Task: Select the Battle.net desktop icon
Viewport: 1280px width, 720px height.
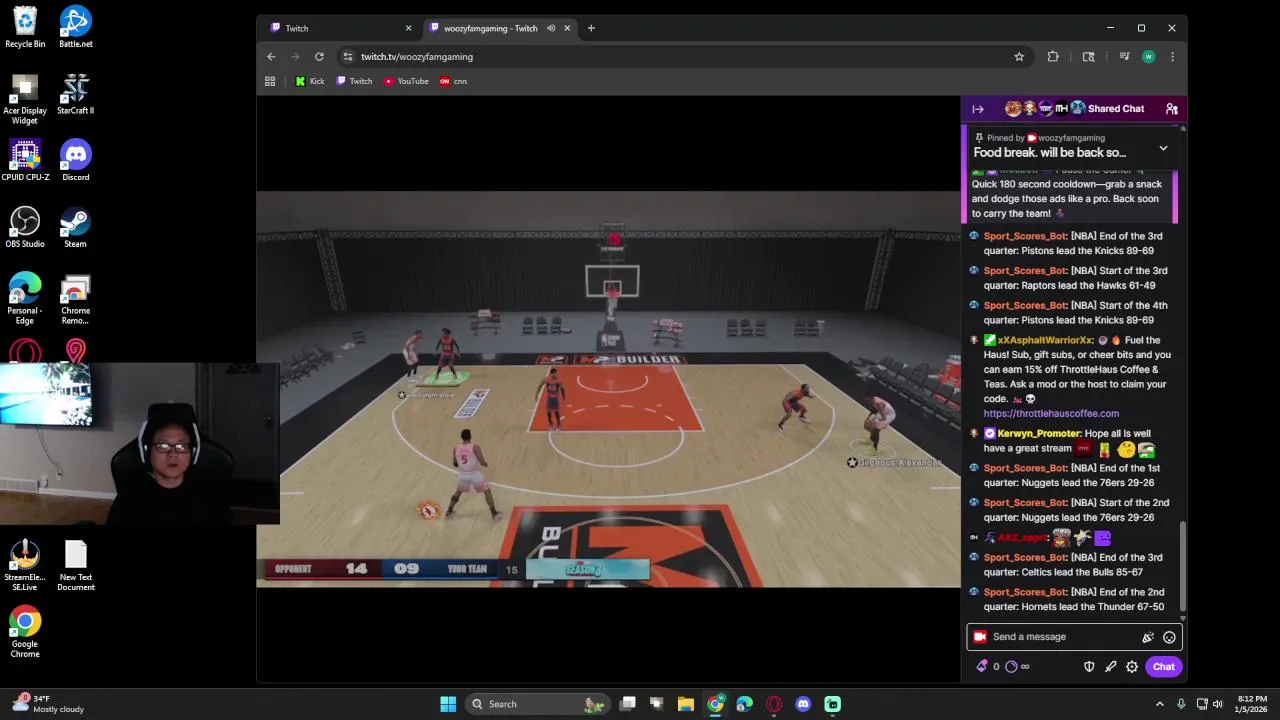Action: pyautogui.click(x=75, y=27)
